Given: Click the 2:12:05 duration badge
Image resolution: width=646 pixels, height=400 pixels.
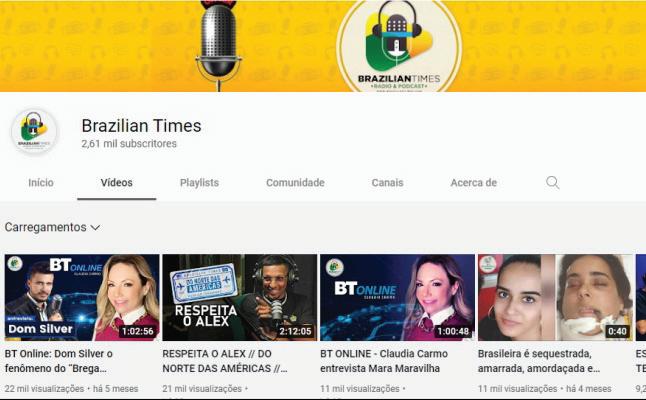Looking at the screenshot, I should [x=295, y=331].
